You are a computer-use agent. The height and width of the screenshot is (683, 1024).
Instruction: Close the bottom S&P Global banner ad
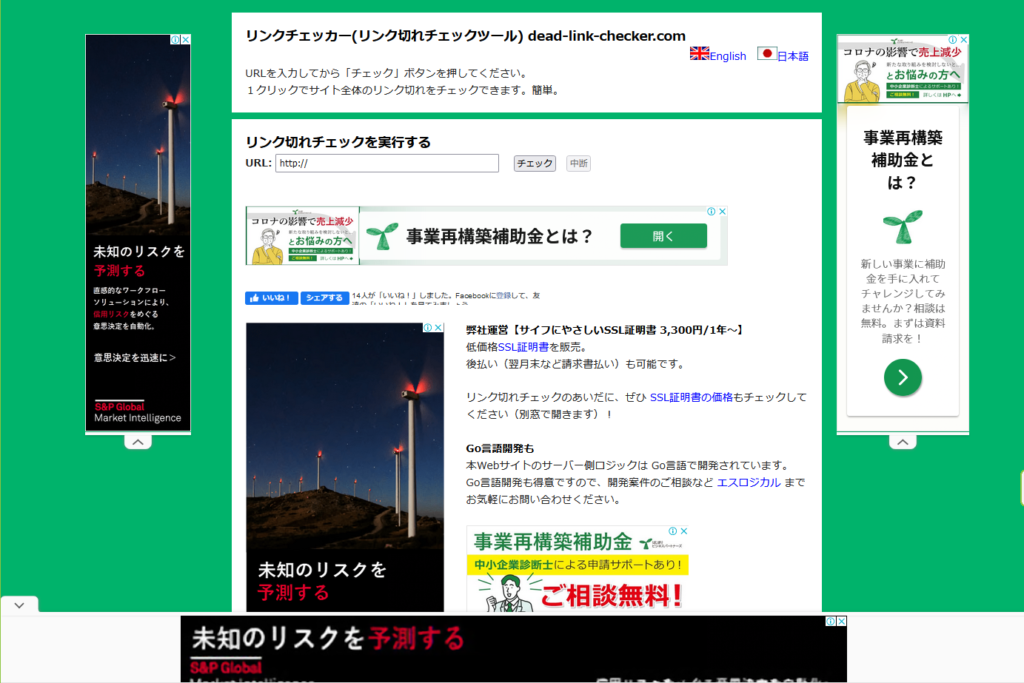841,621
